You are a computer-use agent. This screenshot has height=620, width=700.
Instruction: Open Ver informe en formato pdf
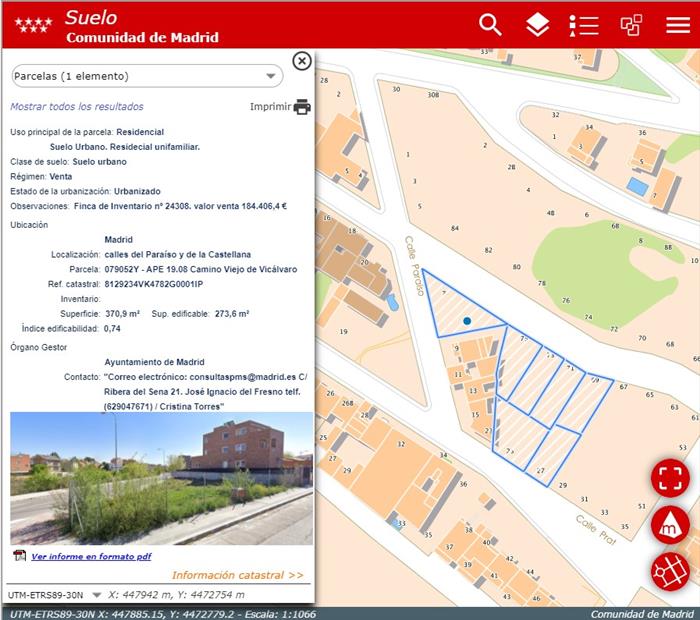click(91, 556)
